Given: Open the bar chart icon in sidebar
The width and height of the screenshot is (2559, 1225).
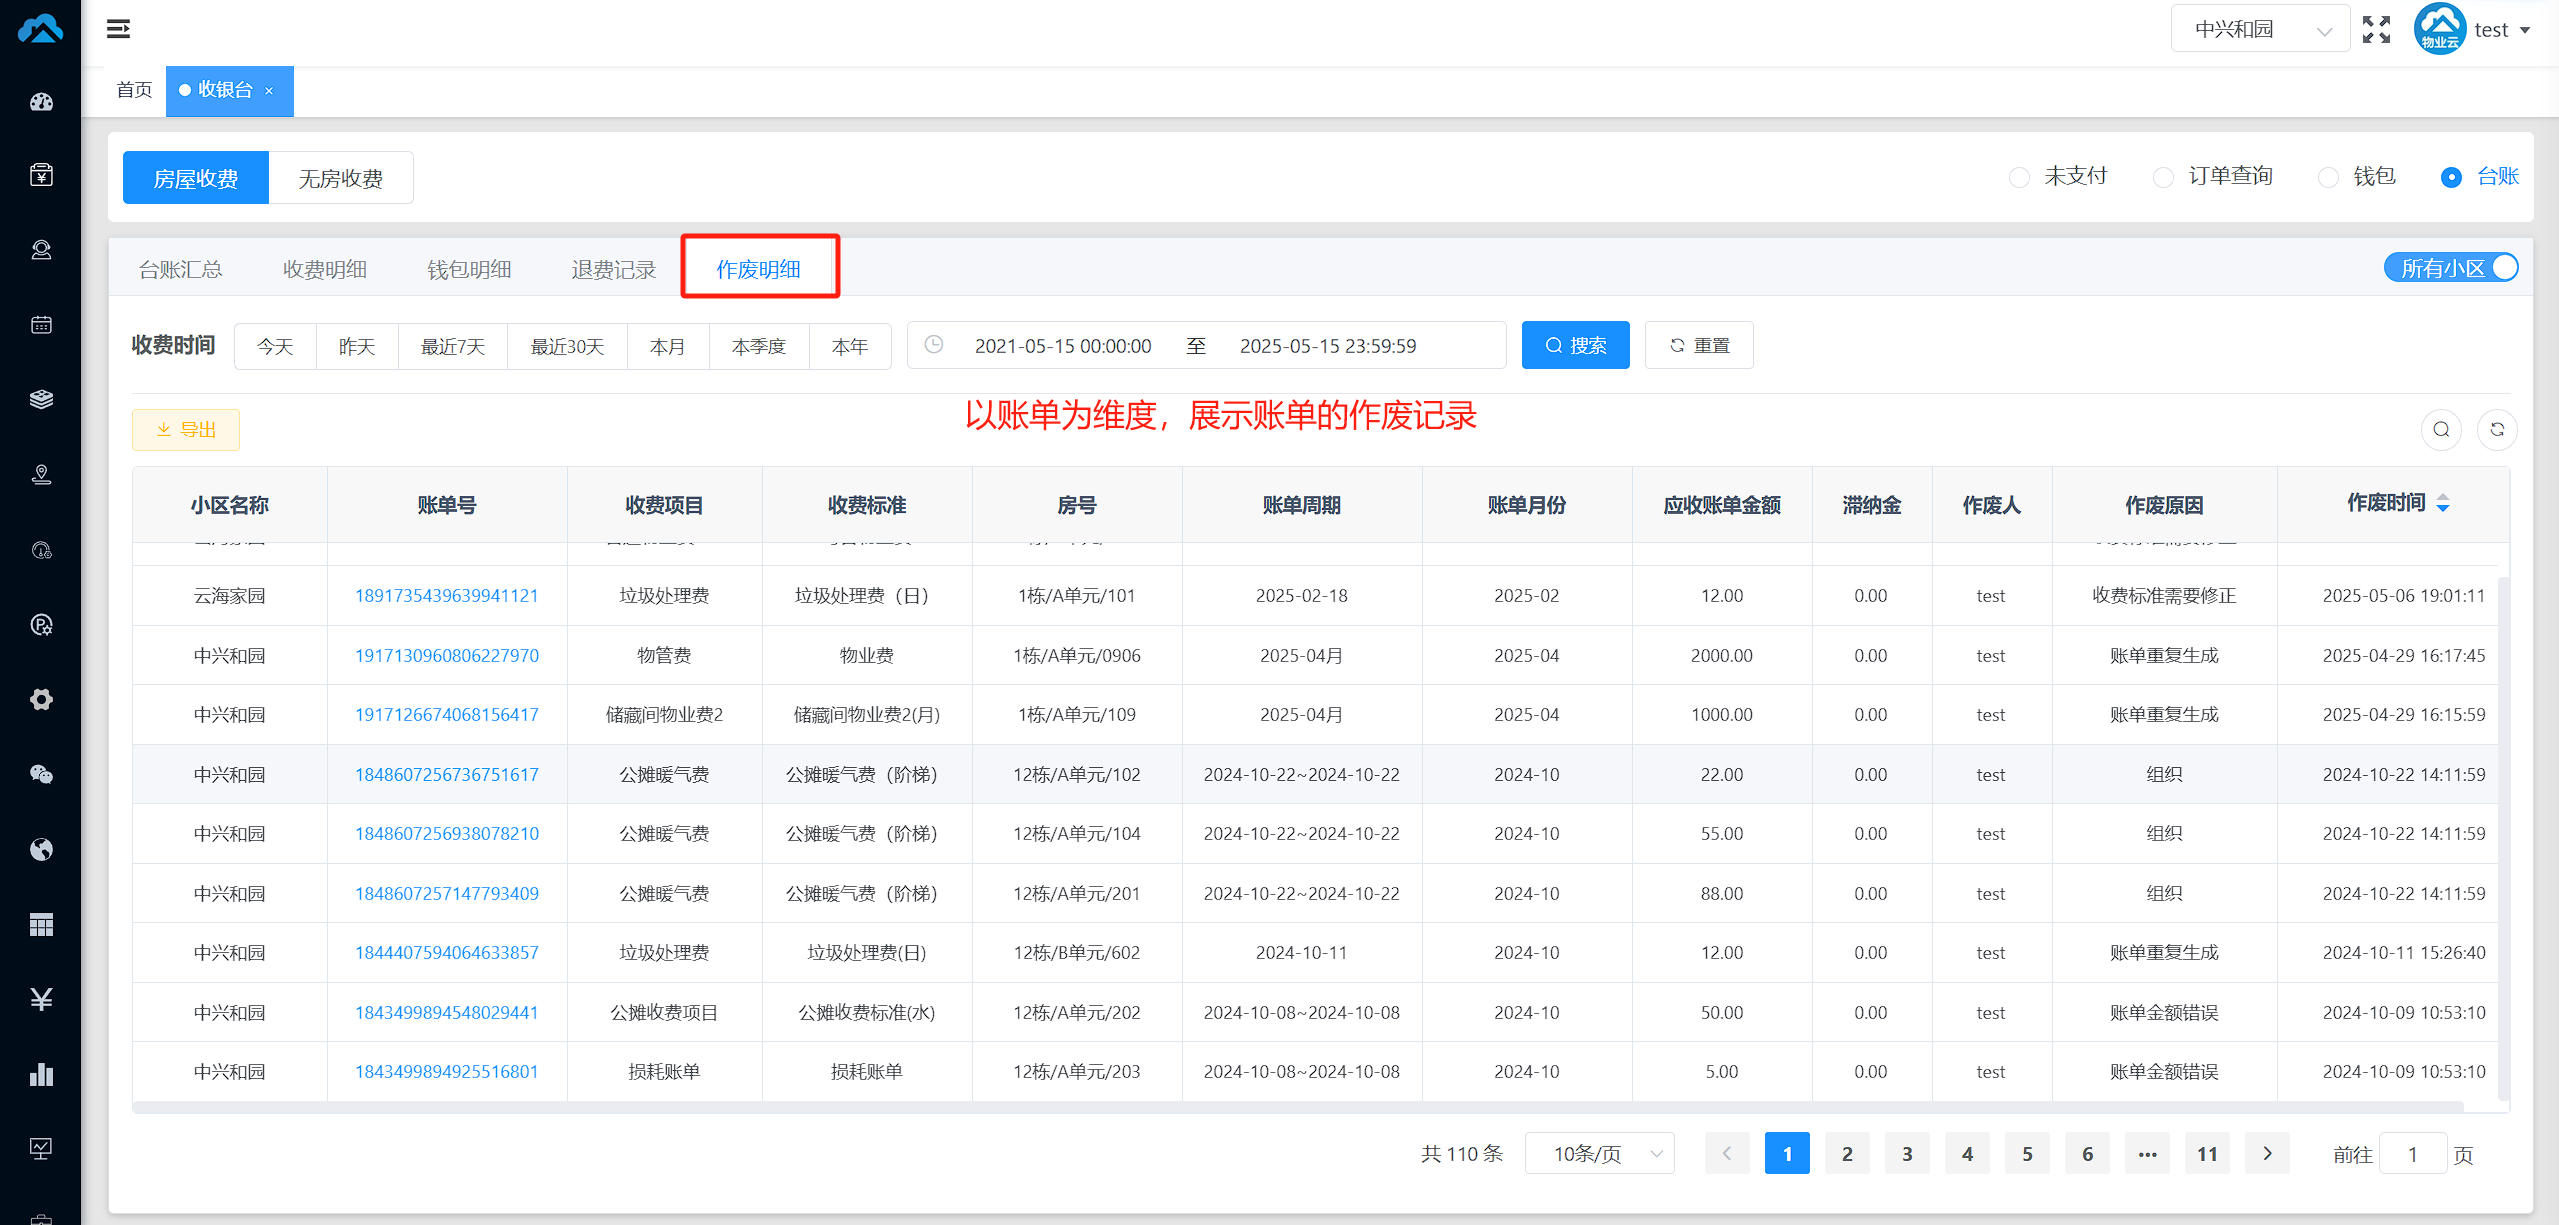Looking at the screenshot, I should 41,1074.
